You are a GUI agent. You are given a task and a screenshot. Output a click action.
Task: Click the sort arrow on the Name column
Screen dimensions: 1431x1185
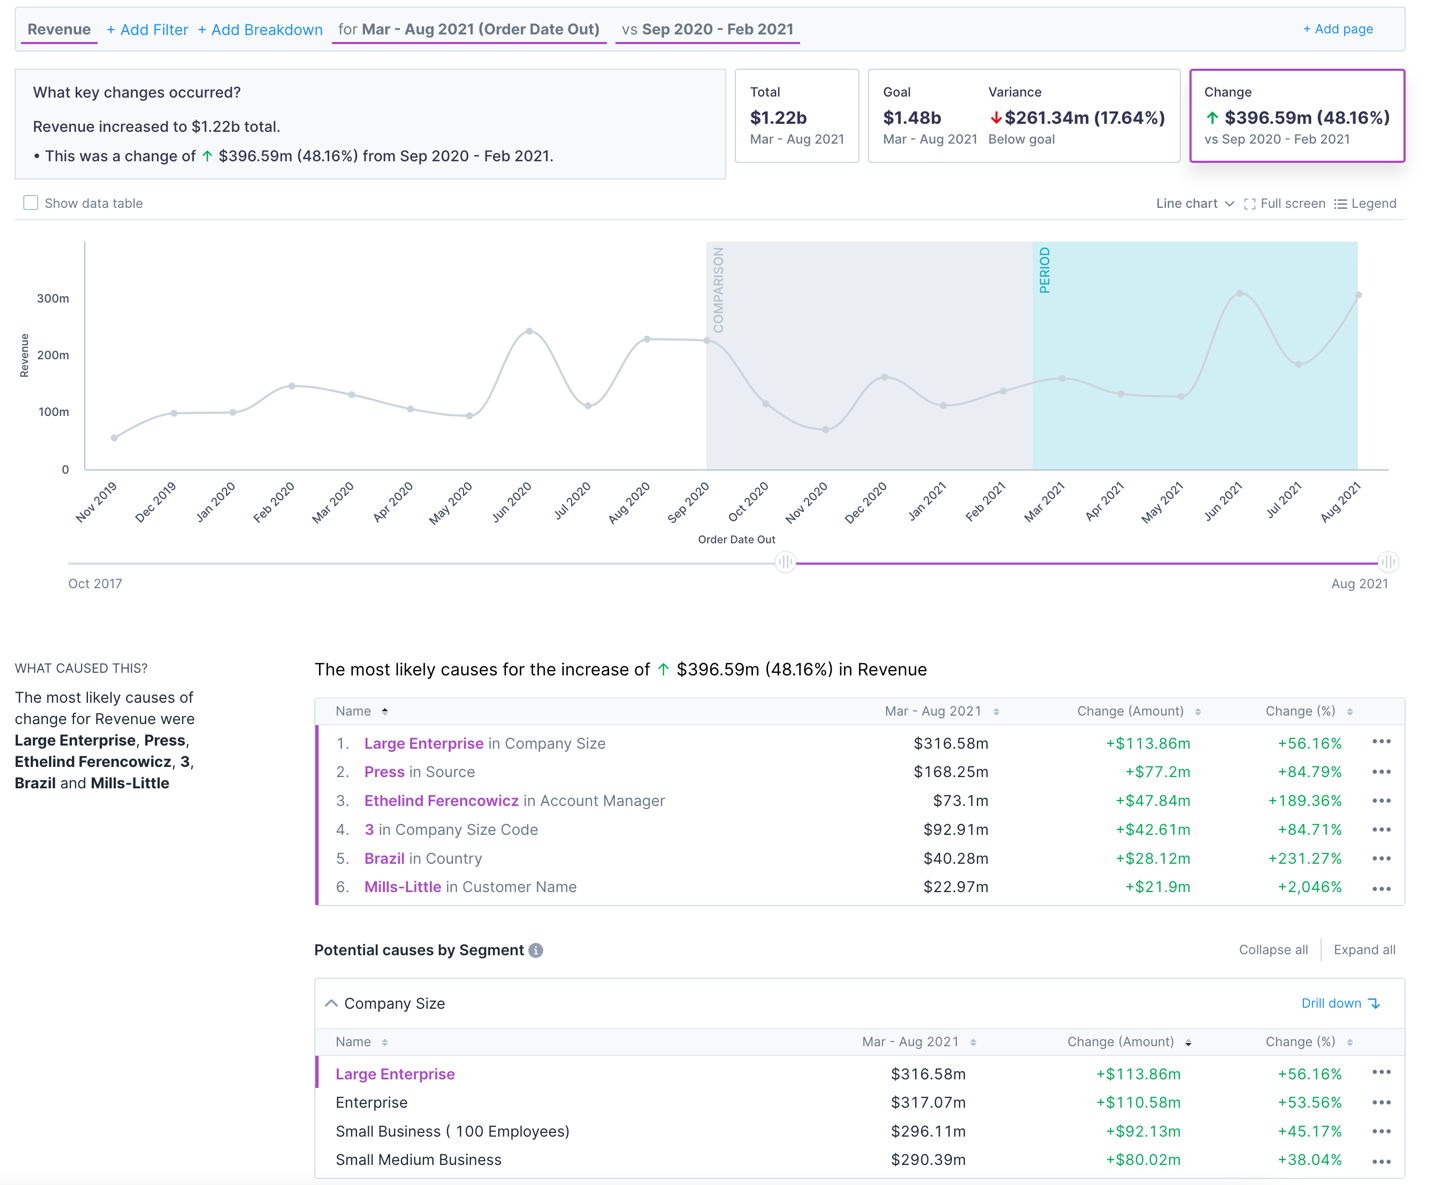coord(383,710)
